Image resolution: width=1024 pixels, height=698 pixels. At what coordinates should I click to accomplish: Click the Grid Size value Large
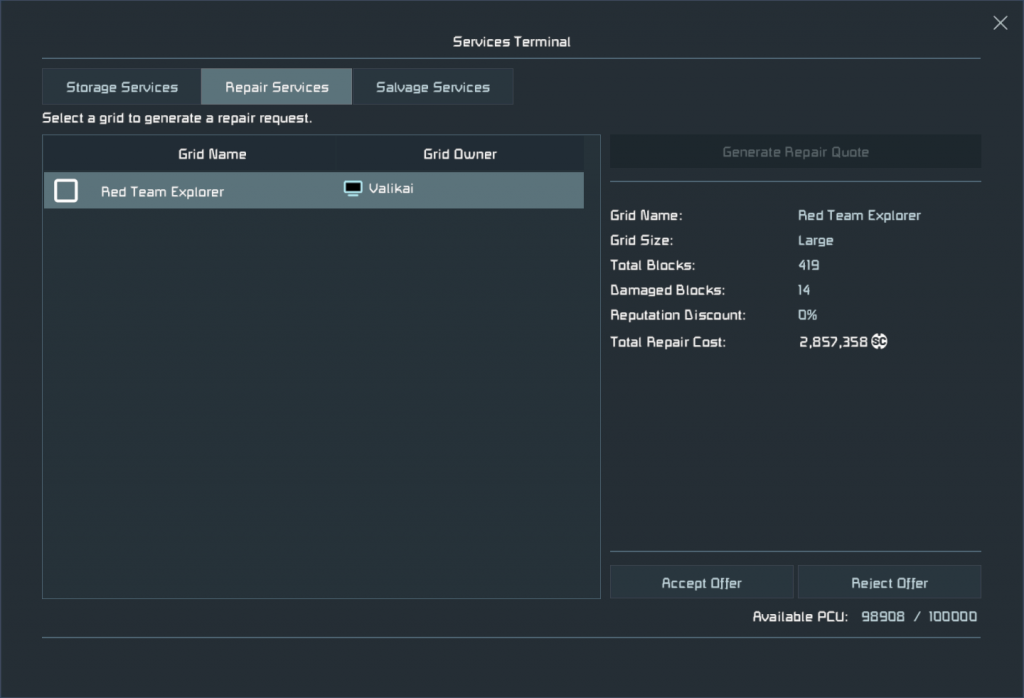pyautogui.click(x=815, y=240)
